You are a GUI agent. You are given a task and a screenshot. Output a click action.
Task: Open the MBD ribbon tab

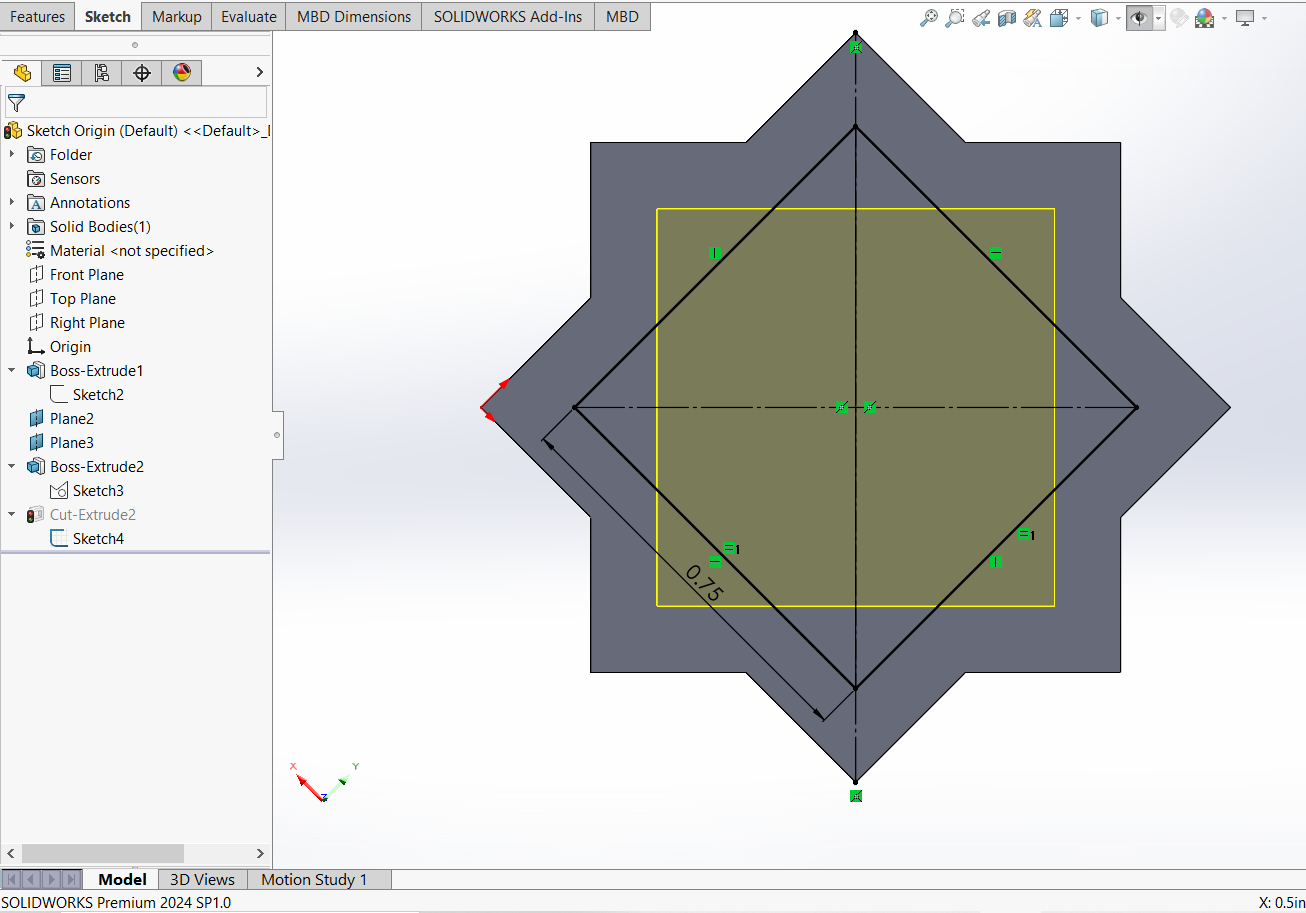click(x=622, y=16)
